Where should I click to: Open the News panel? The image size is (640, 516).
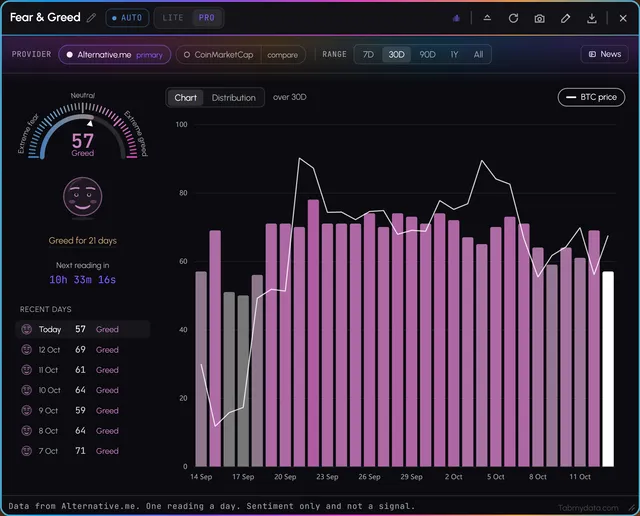coord(604,54)
